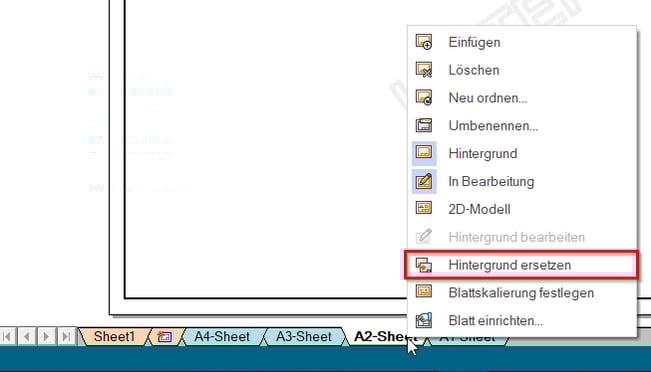Click the Löschen sheet icon

[x=424, y=70]
